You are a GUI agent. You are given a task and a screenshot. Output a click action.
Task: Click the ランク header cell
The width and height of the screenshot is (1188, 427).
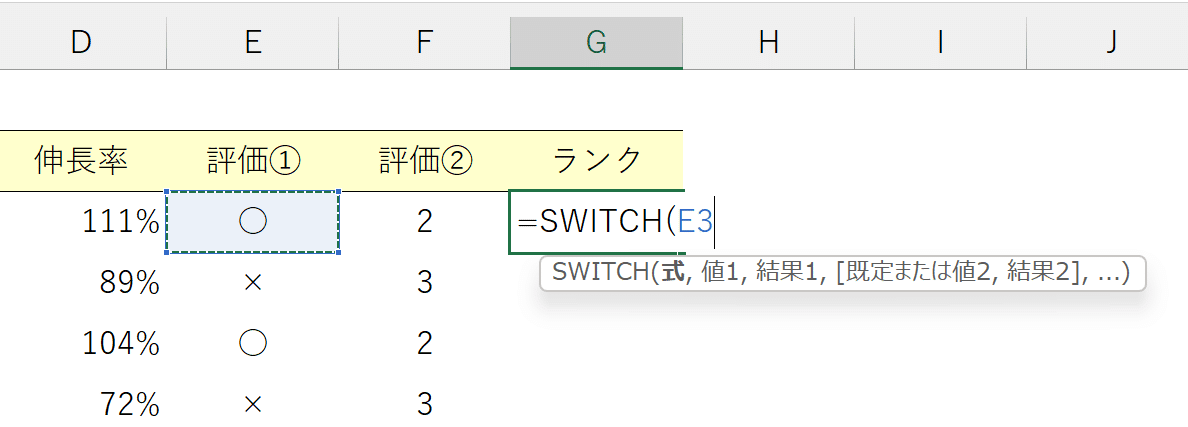click(596, 161)
